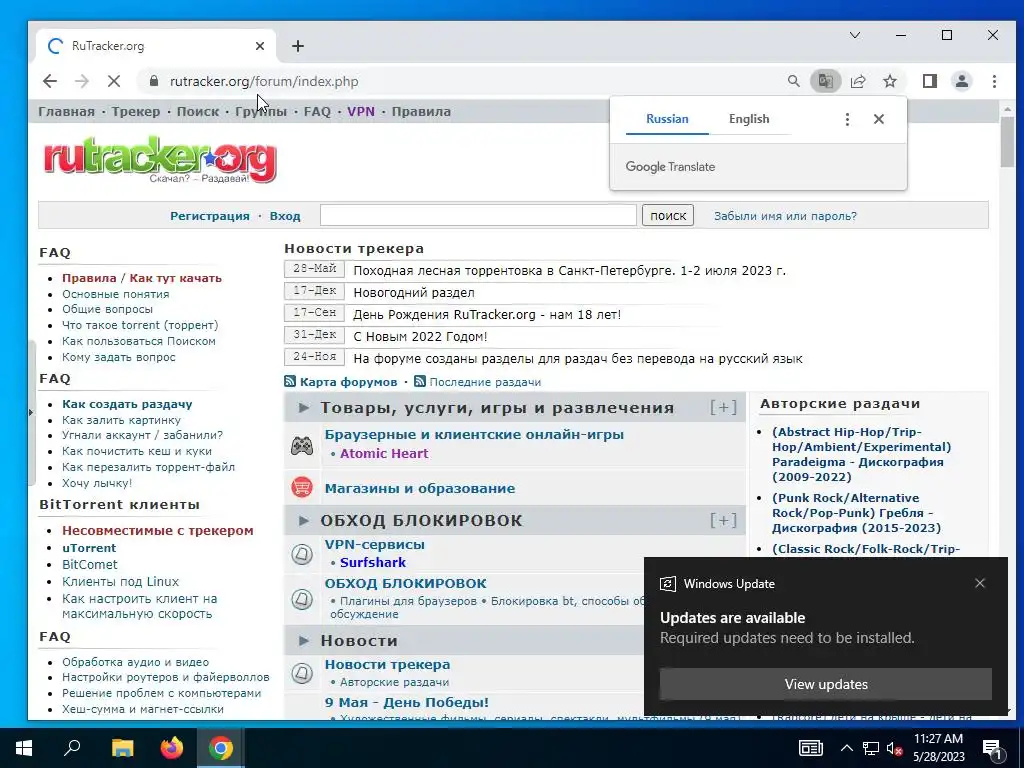Image resolution: width=1024 pixels, height=768 pixels.
Task: Open 9 Мая - День Победы! forum
Action: tap(407, 703)
